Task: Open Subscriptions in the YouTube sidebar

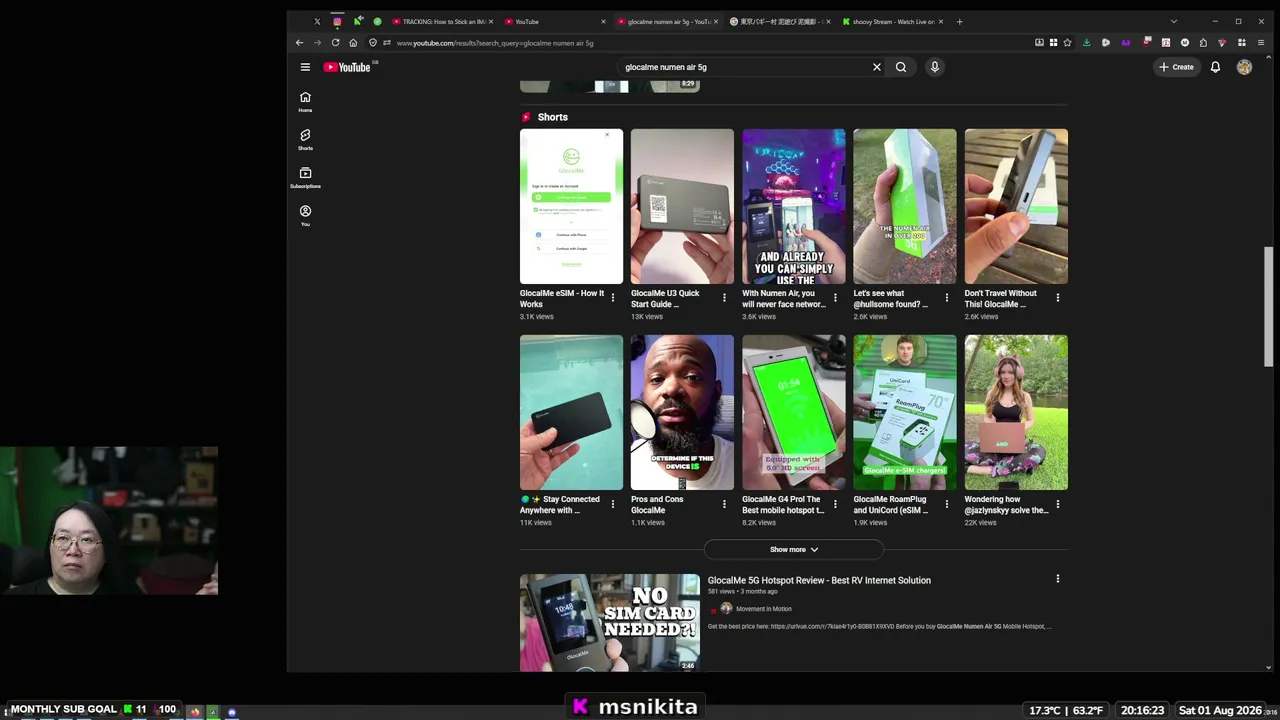Action: coord(305,177)
